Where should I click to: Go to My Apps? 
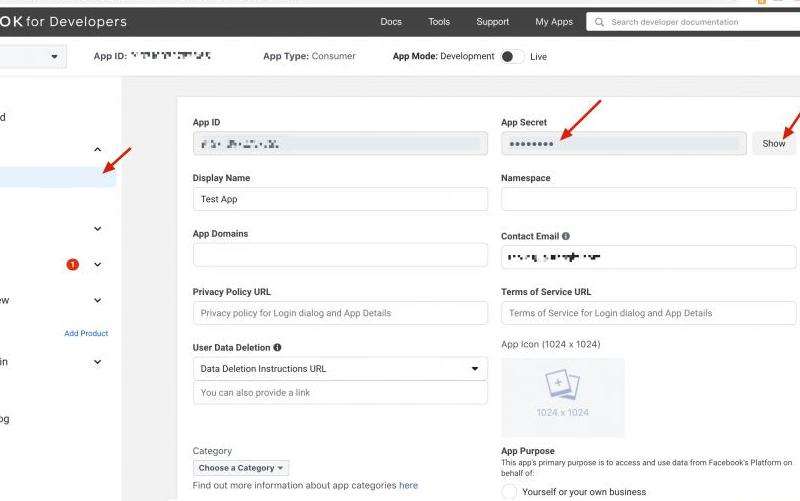[554, 22]
